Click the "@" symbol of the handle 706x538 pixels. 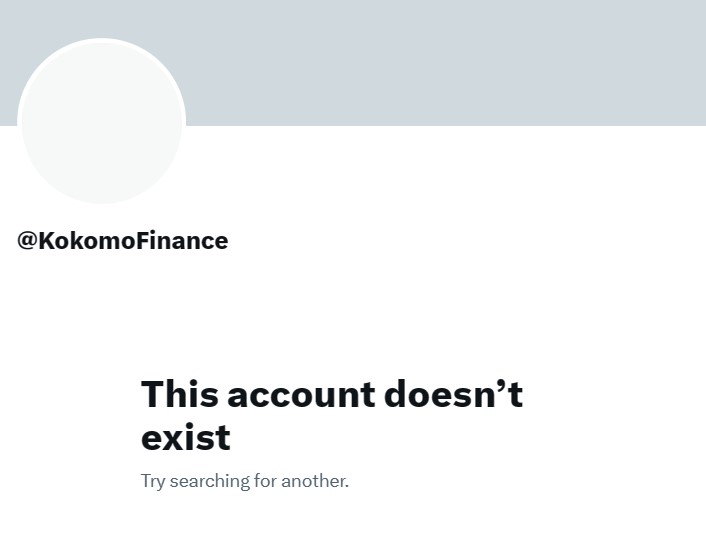(27, 241)
